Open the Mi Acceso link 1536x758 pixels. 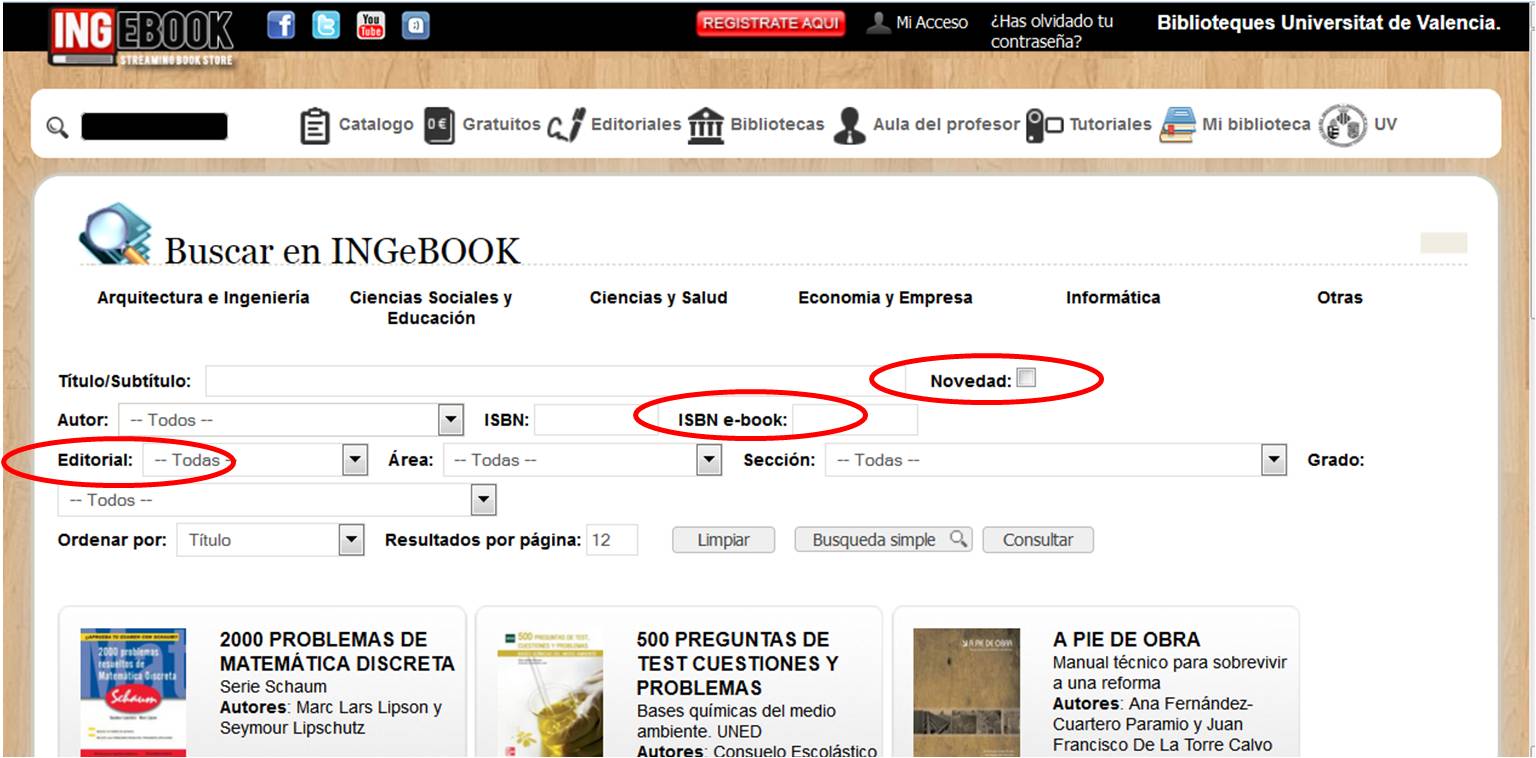coord(932,23)
